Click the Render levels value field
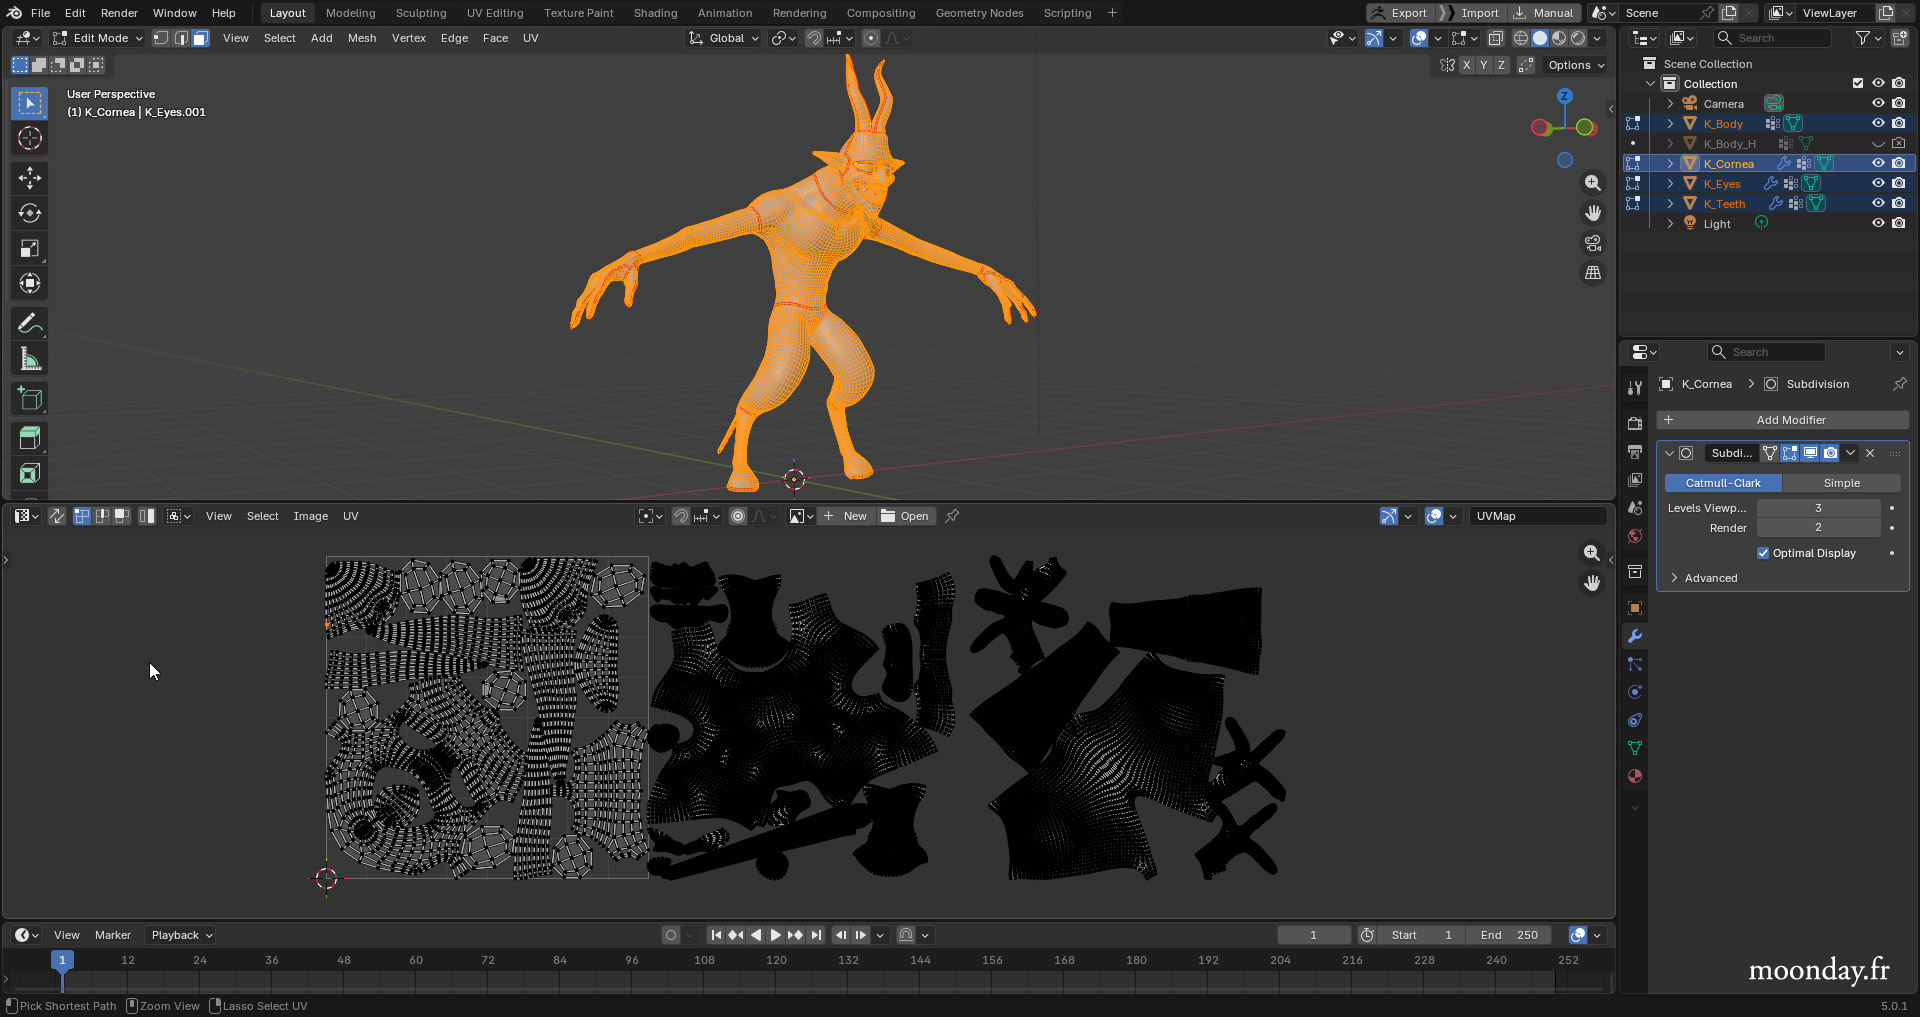Screen dimensions: 1920x1017 click(x=1818, y=528)
